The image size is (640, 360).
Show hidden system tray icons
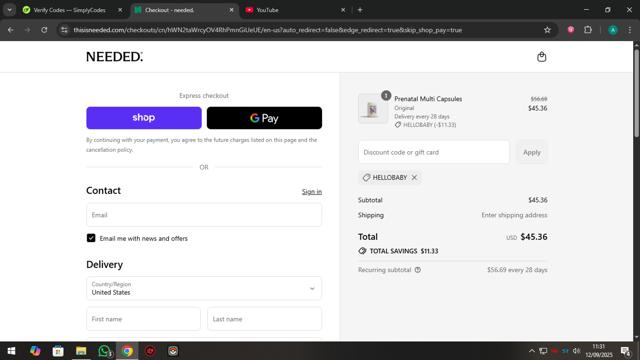coord(531,351)
